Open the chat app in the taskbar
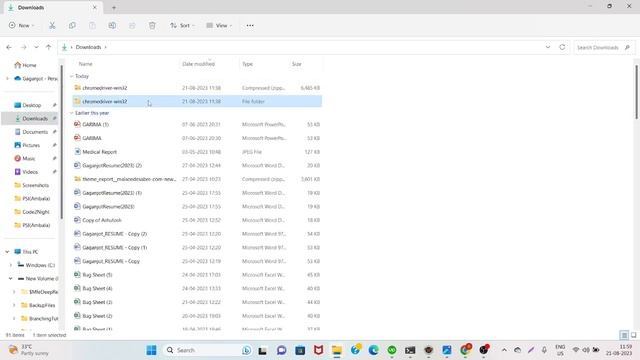The height and width of the screenshot is (360, 640). tap(282, 350)
